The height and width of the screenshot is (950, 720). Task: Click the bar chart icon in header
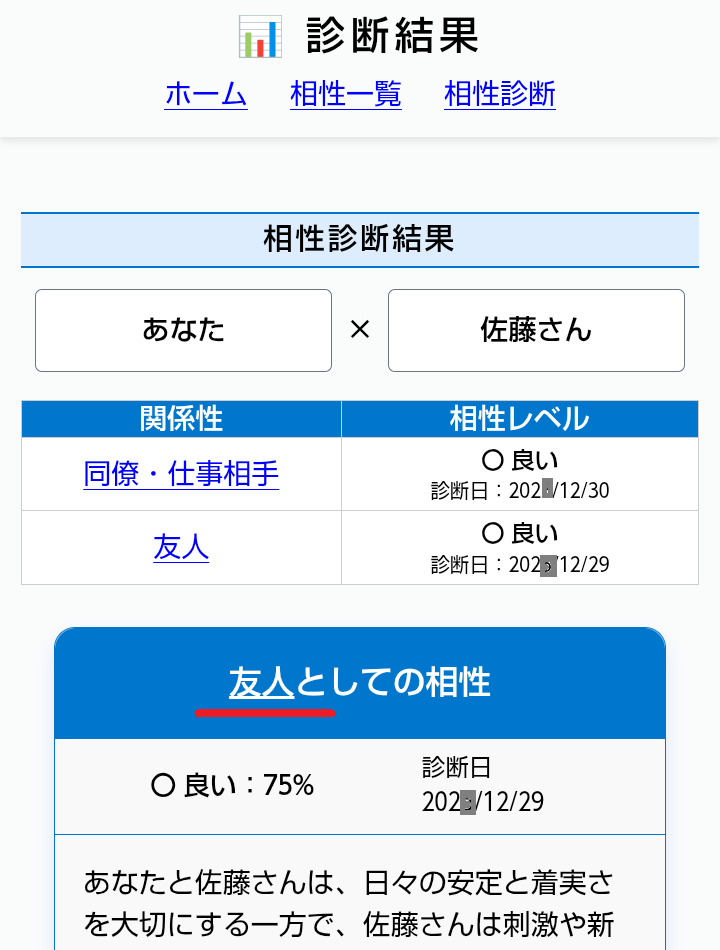(260, 37)
